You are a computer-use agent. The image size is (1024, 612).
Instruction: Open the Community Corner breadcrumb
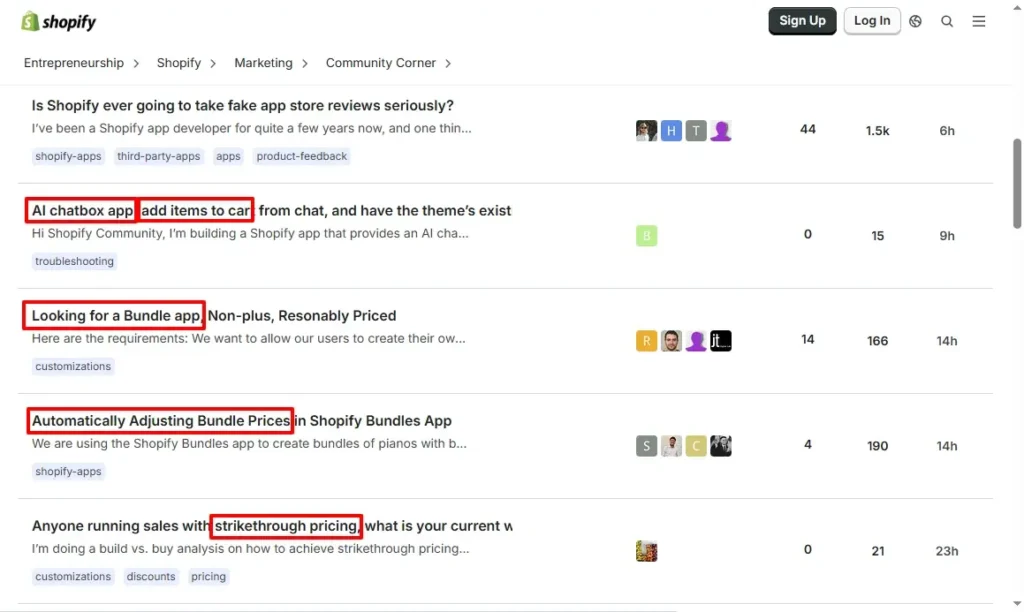tap(380, 62)
